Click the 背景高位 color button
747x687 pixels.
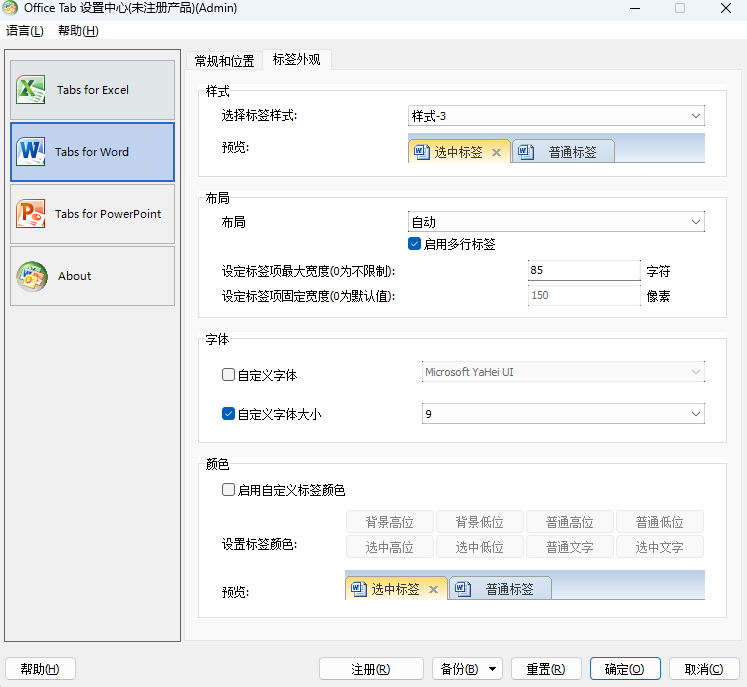click(x=389, y=522)
